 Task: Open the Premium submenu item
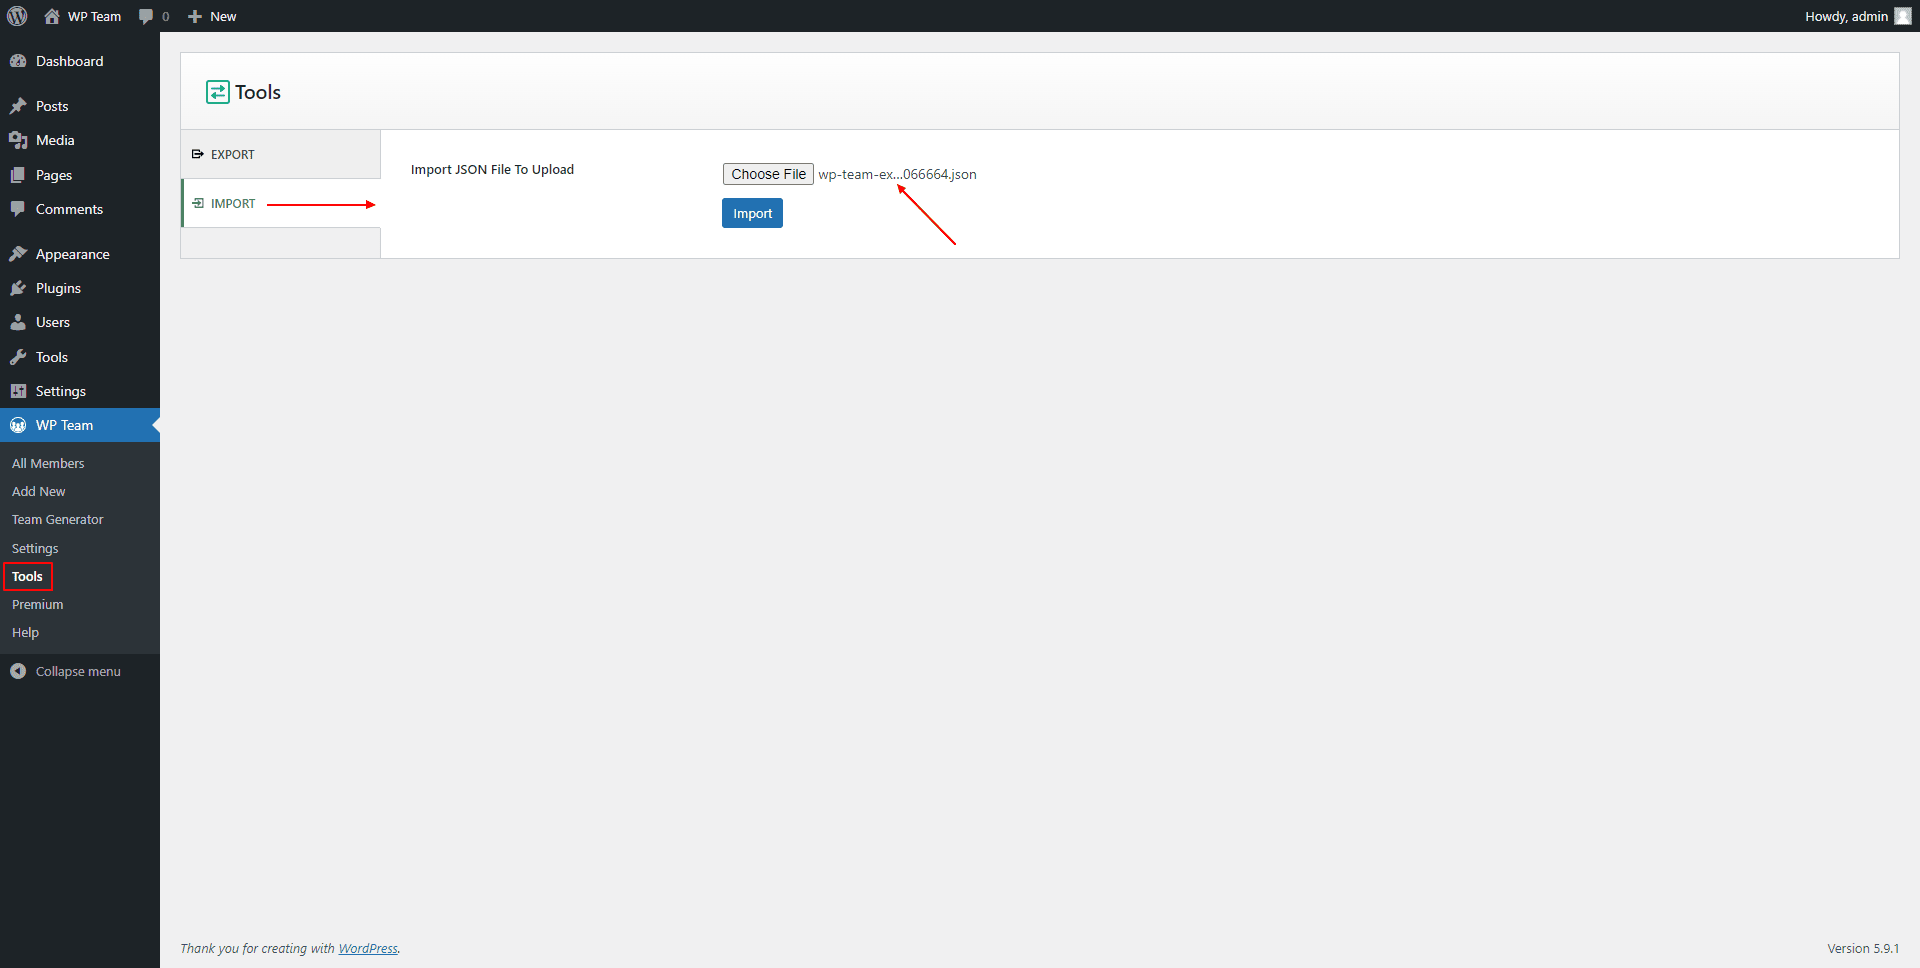pyautogui.click(x=38, y=604)
